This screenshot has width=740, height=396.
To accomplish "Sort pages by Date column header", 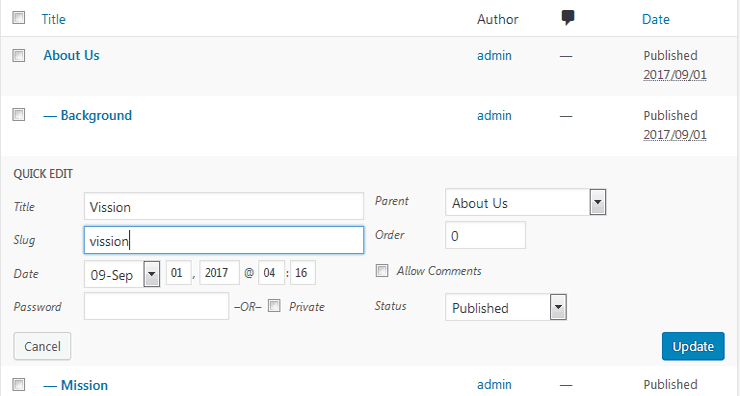I will tap(656, 19).
